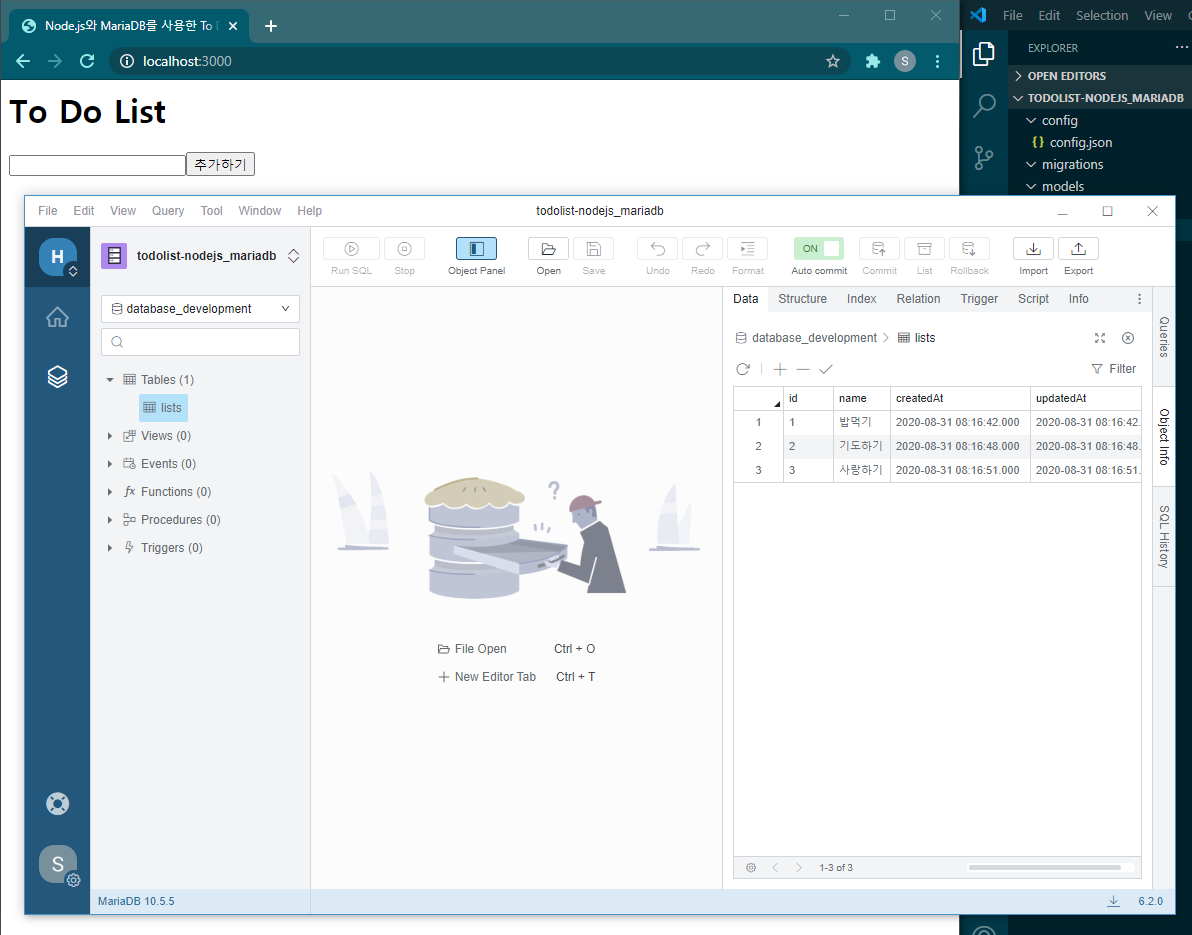Click the Rollback icon
The image size is (1192, 935).
(x=968, y=248)
